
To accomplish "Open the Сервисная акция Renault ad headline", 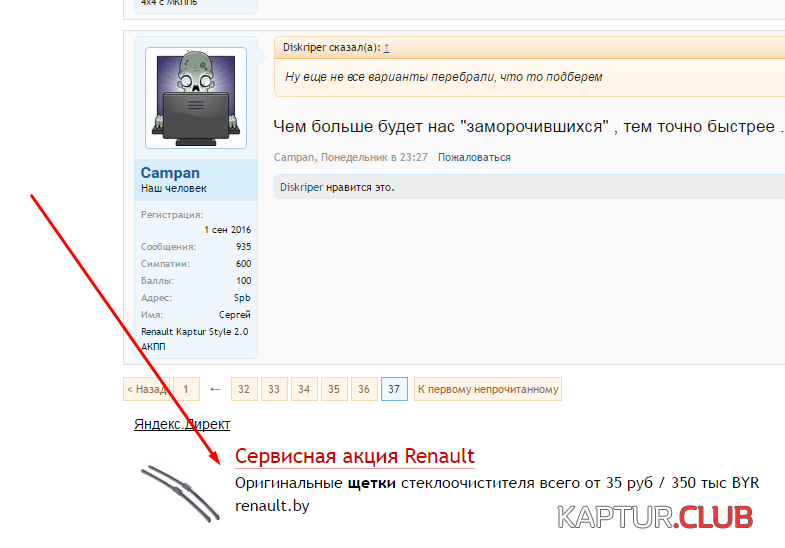I will tap(354, 456).
